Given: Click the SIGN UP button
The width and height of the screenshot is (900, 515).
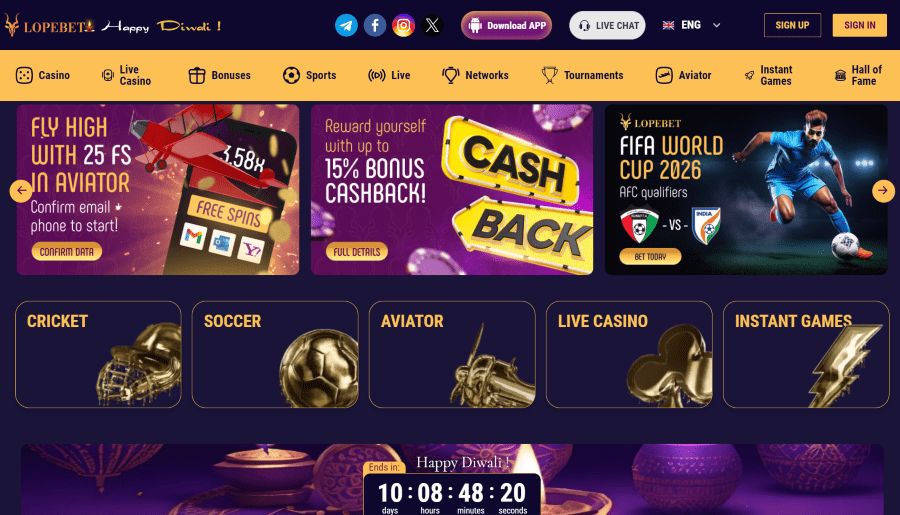Looking at the screenshot, I should pyautogui.click(x=792, y=25).
